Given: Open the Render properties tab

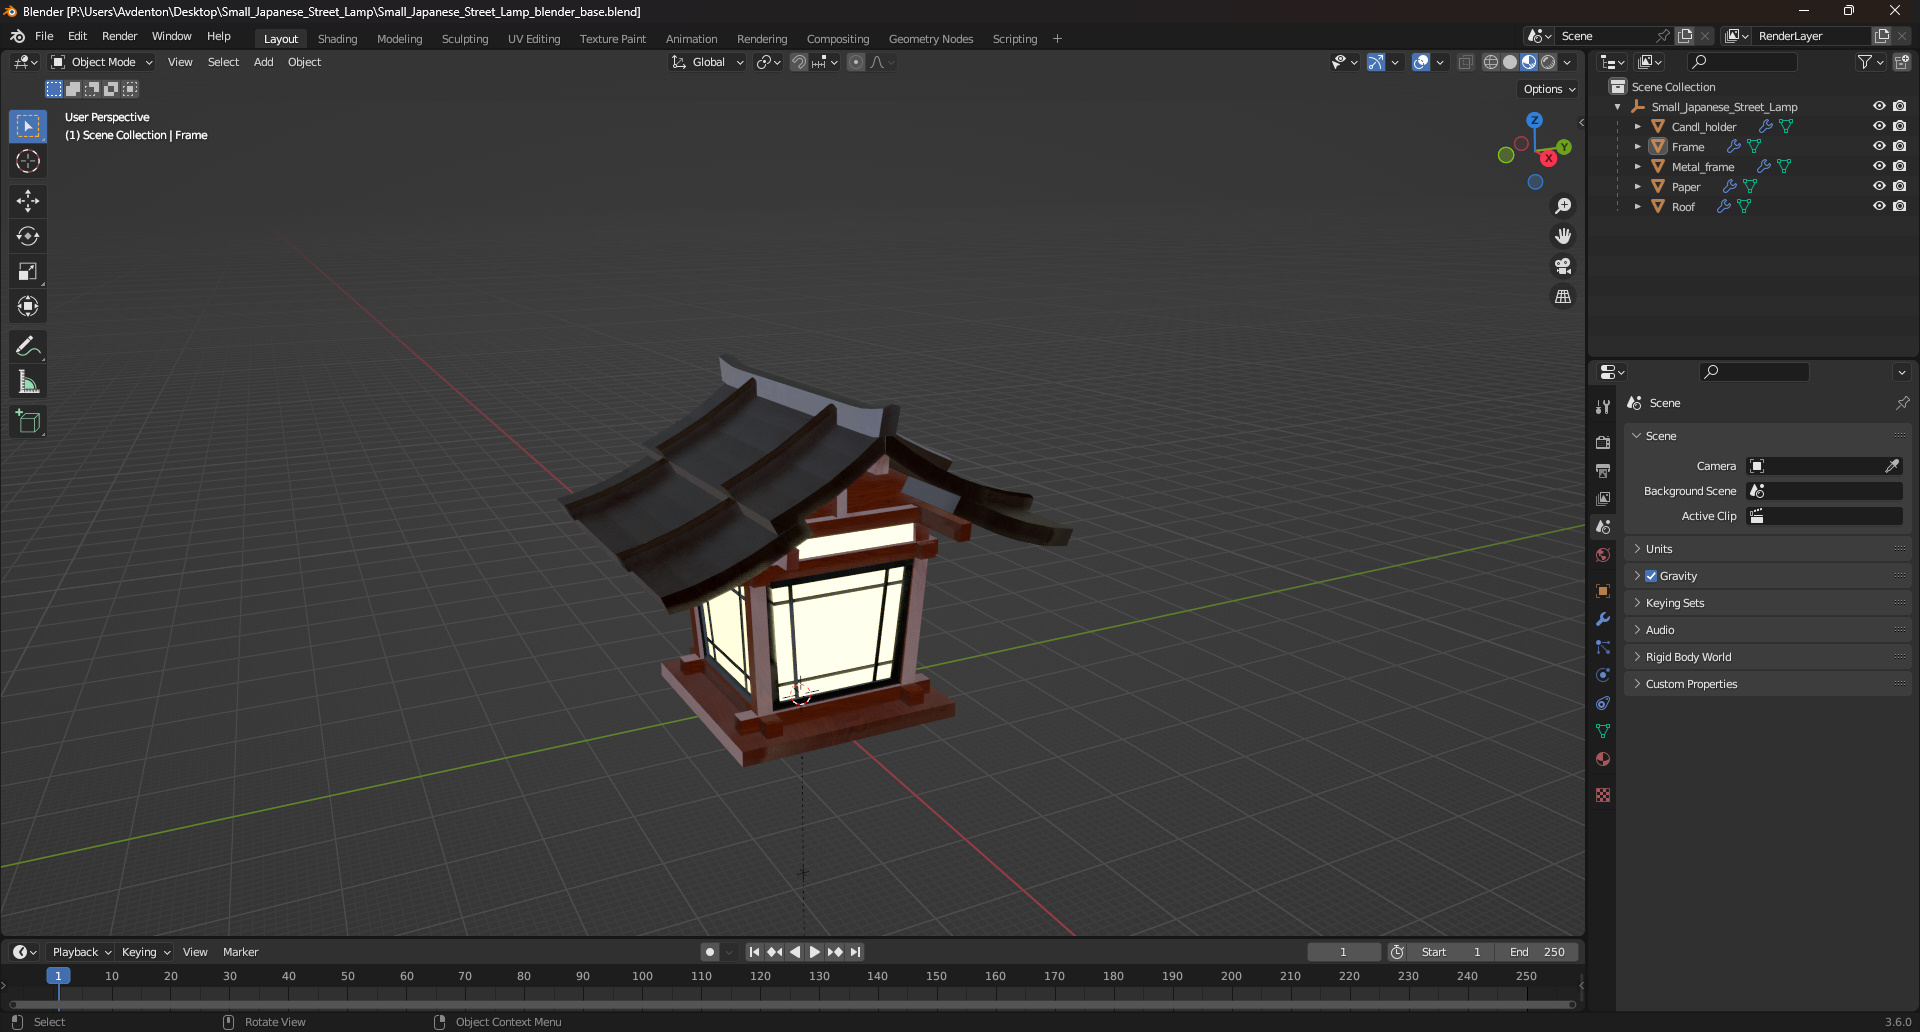Looking at the screenshot, I should (x=1603, y=442).
